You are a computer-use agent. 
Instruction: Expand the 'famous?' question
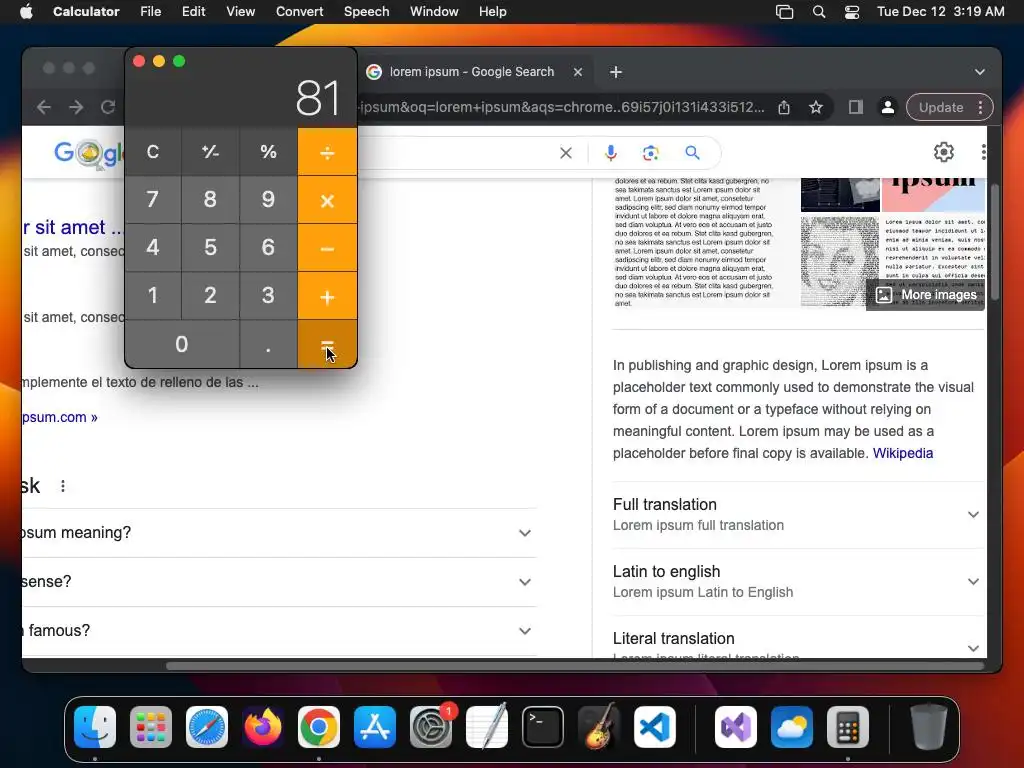tap(280, 631)
